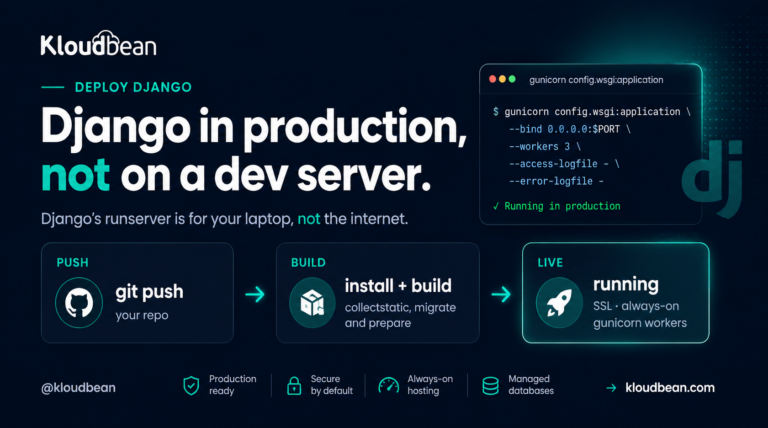Screen dimensions: 768x428
Task: Click the Kloudbean logo
Action: [98, 44]
